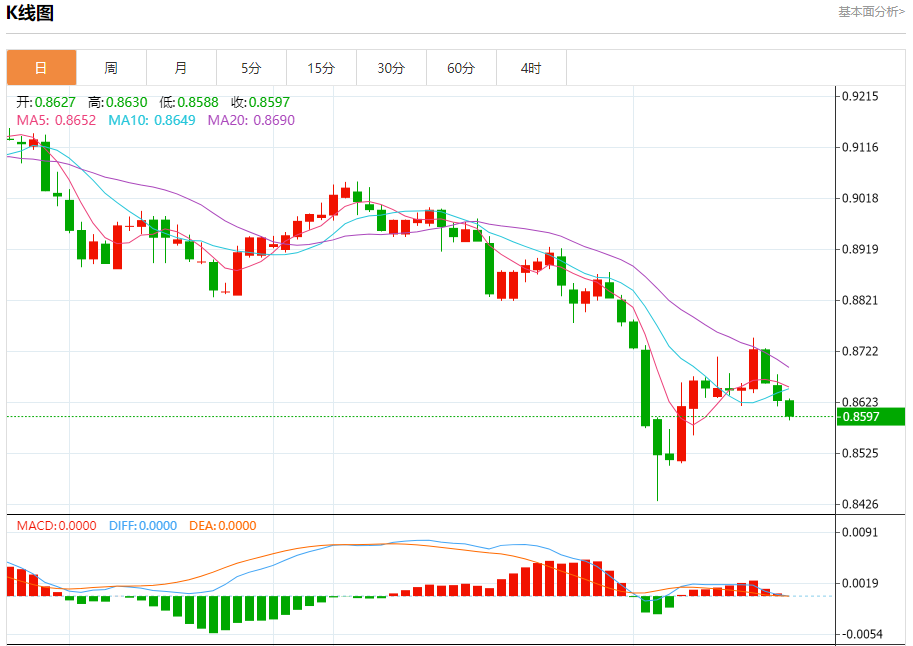
Task: Switch to the 月 monthly tab
Action: pyautogui.click(x=181, y=68)
